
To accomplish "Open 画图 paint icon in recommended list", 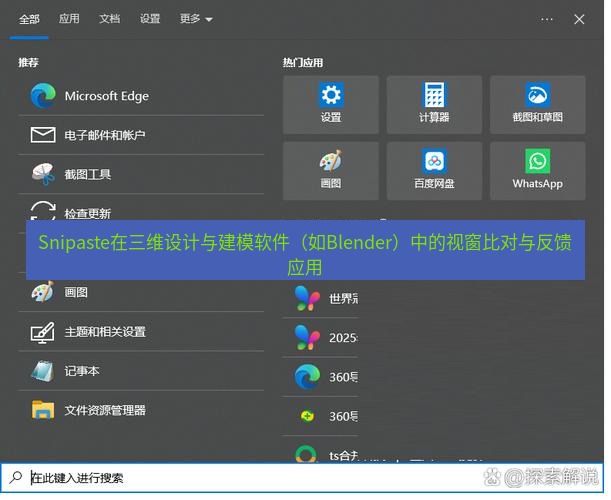I will pos(42,292).
